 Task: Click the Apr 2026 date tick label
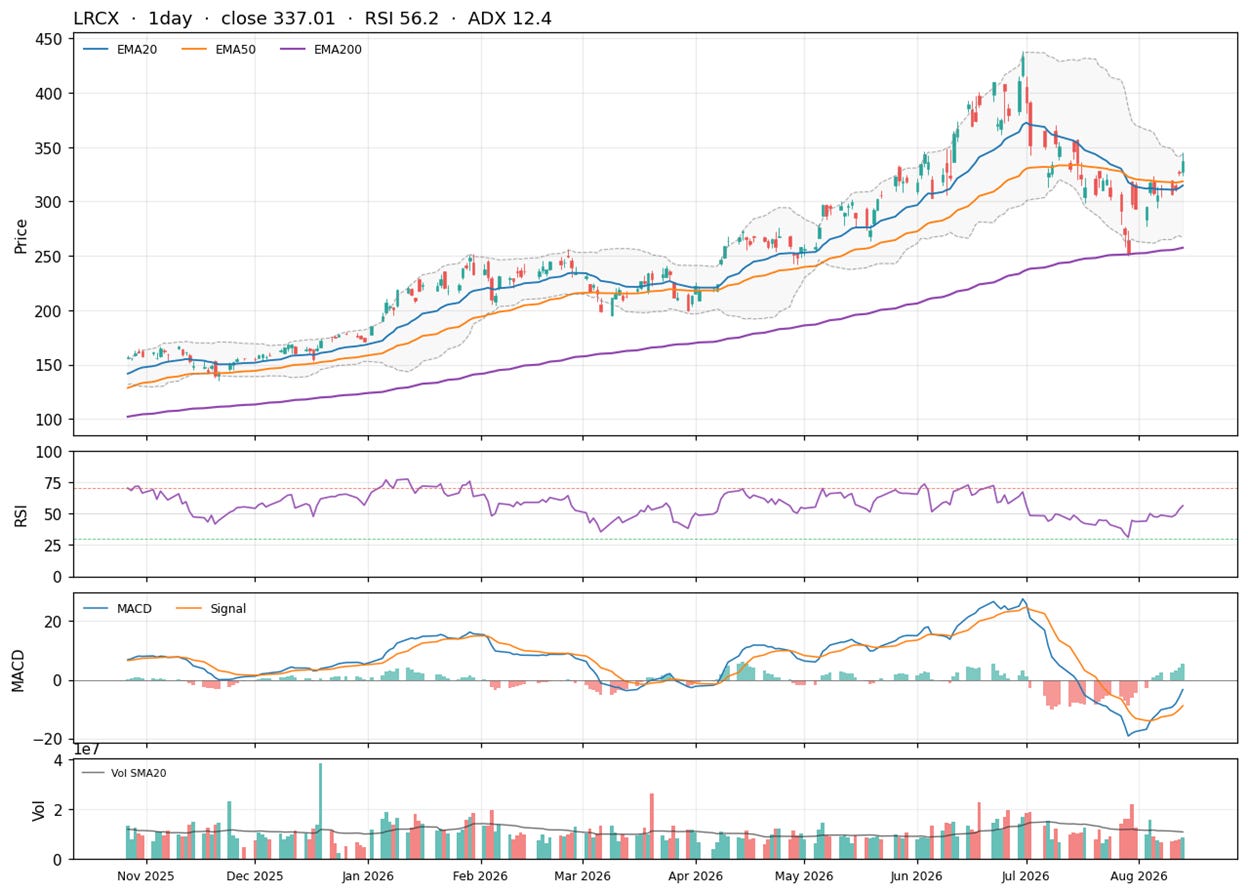694,875
